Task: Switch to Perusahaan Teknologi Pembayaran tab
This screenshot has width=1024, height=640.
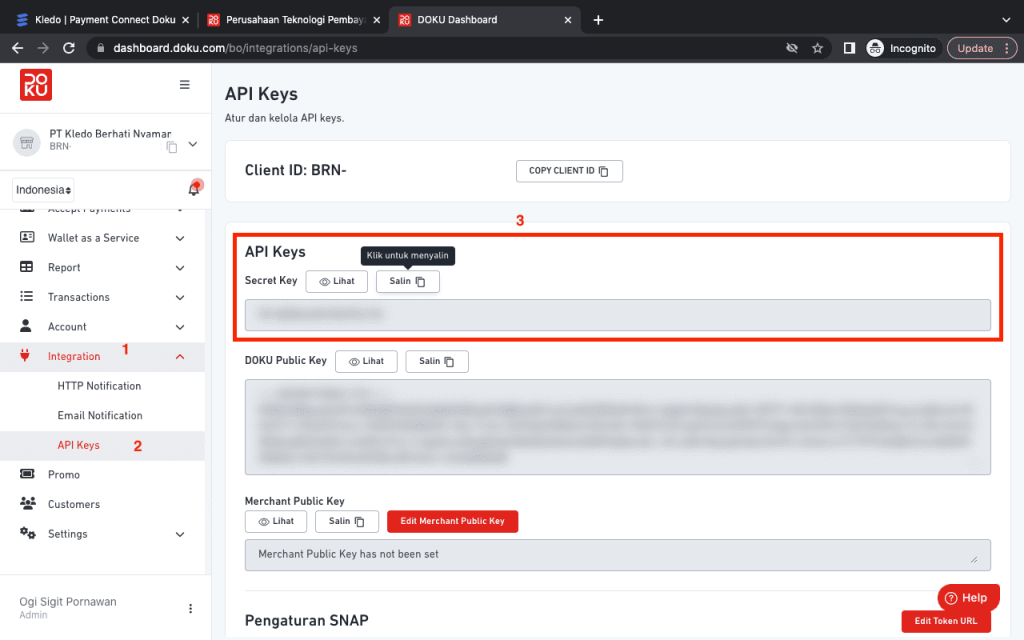Action: pyautogui.click(x=295, y=20)
